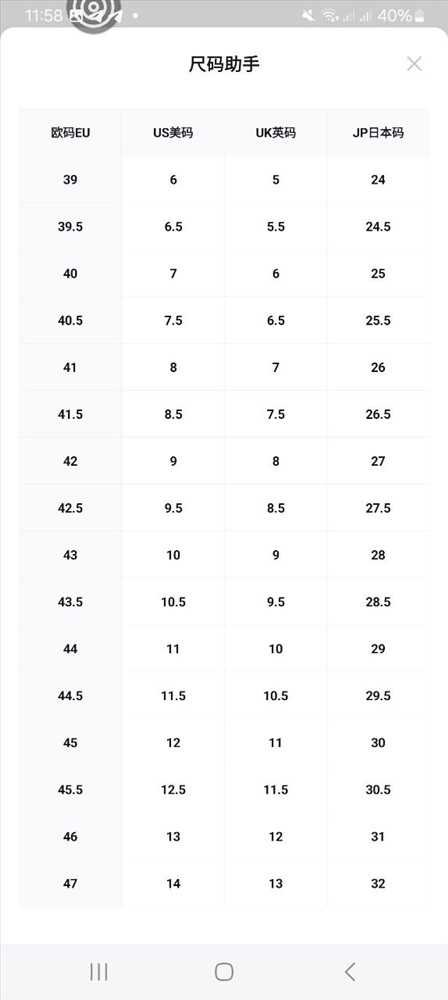This screenshot has height=1000, width=448.
Task: Tap the Wi-Fi icon in status bar
Action: tap(329, 16)
